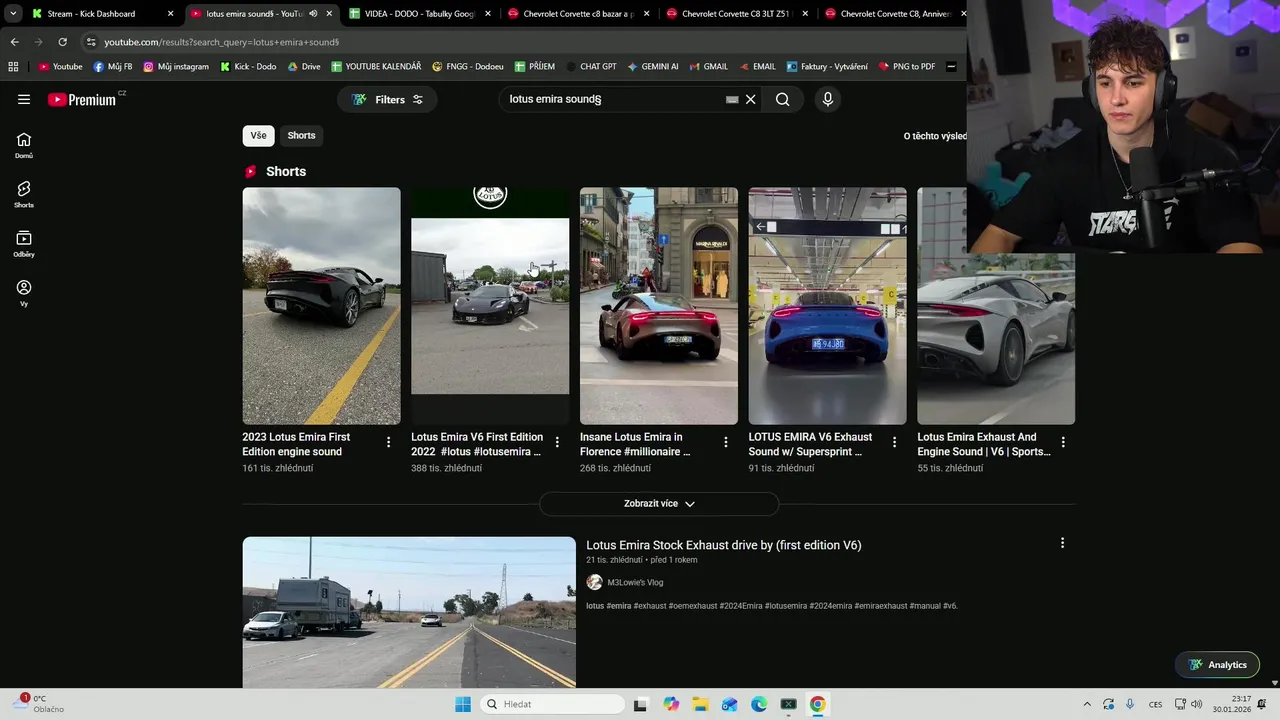Open options menu for 'Lotus Emira Stock Exhaust drive by' video
Image resolution: width=1280 pixels, height=720 pixels.
pos(1062,543)
